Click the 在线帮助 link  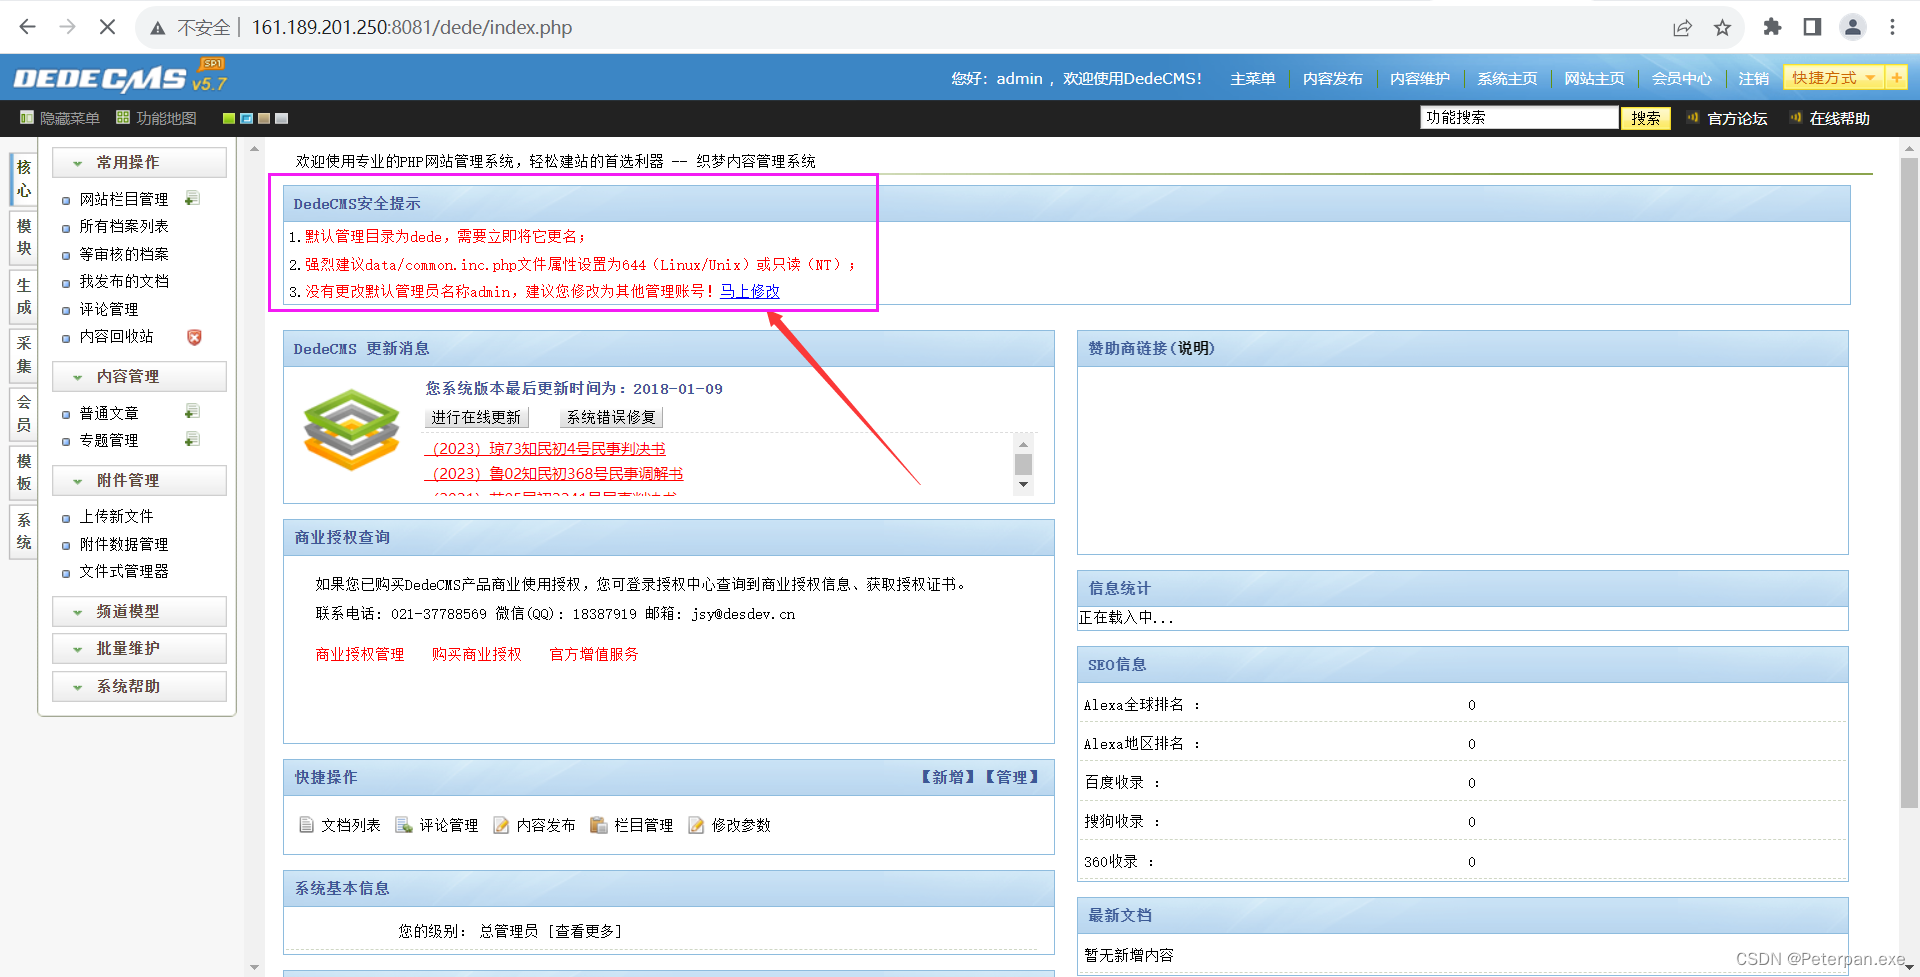coord(1839,118)
